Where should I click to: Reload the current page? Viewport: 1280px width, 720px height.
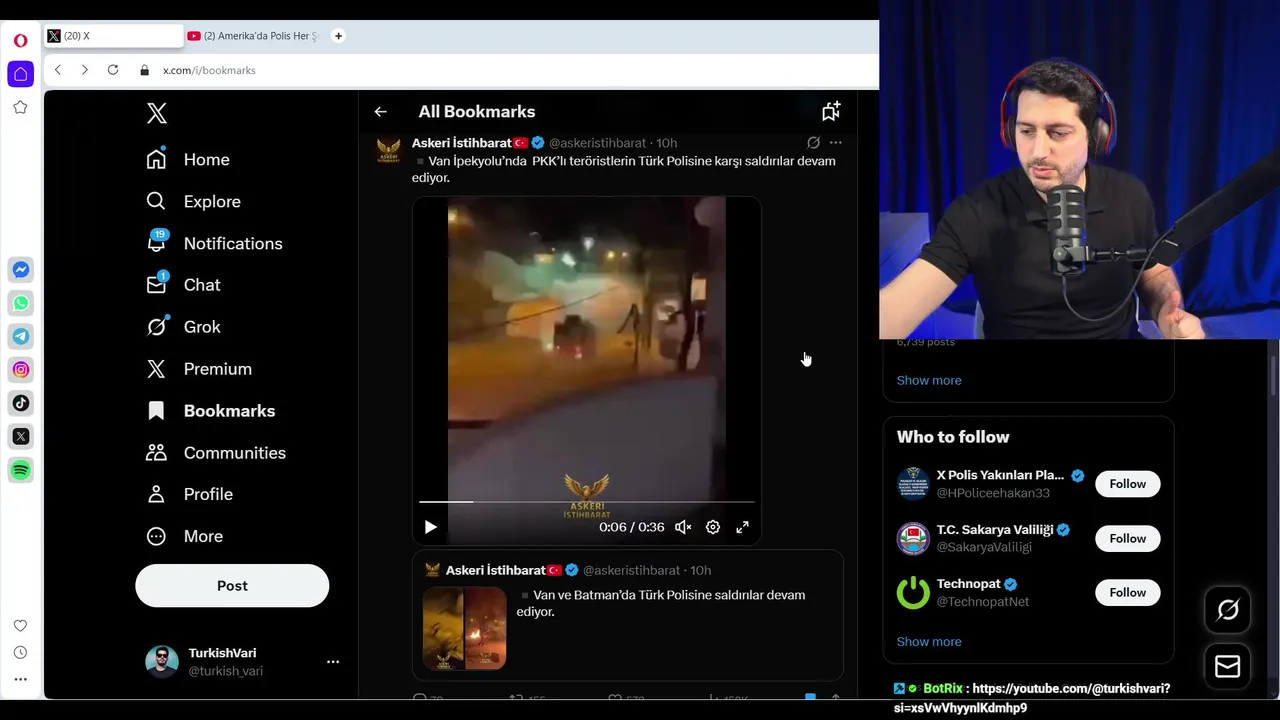(x=113, y=70)
